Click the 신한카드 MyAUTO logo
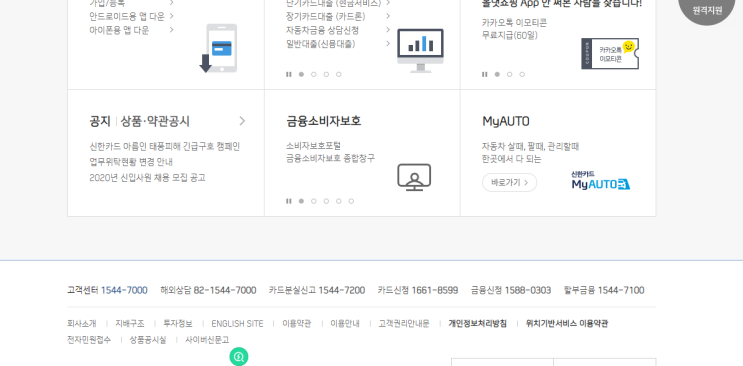The width and height of the screenshot is (743, 366). [600, 181]
